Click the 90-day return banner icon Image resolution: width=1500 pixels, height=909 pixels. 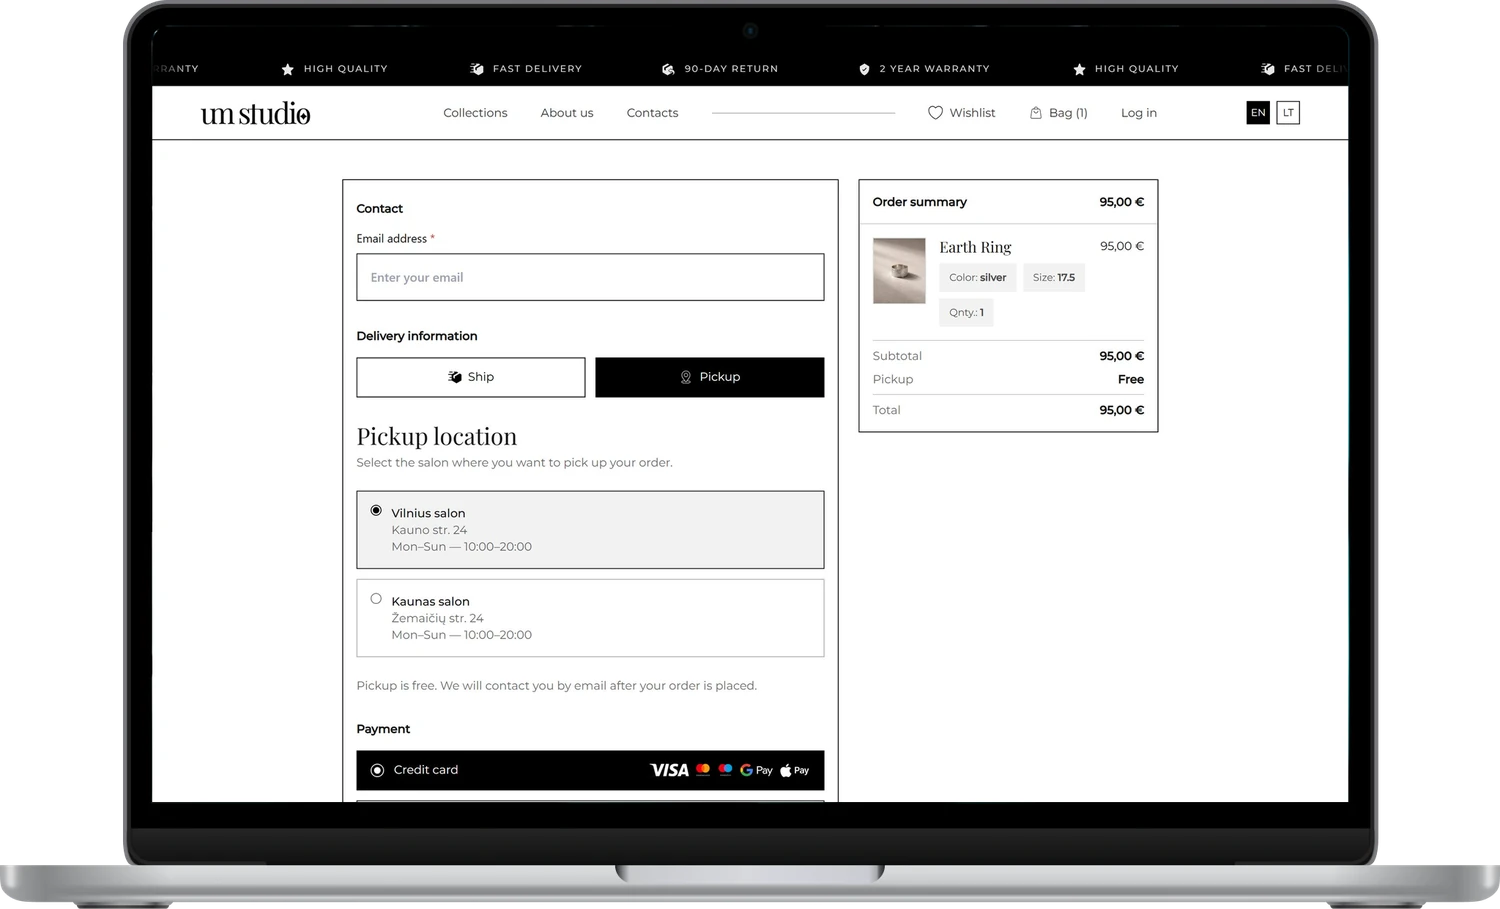(668, 69)
